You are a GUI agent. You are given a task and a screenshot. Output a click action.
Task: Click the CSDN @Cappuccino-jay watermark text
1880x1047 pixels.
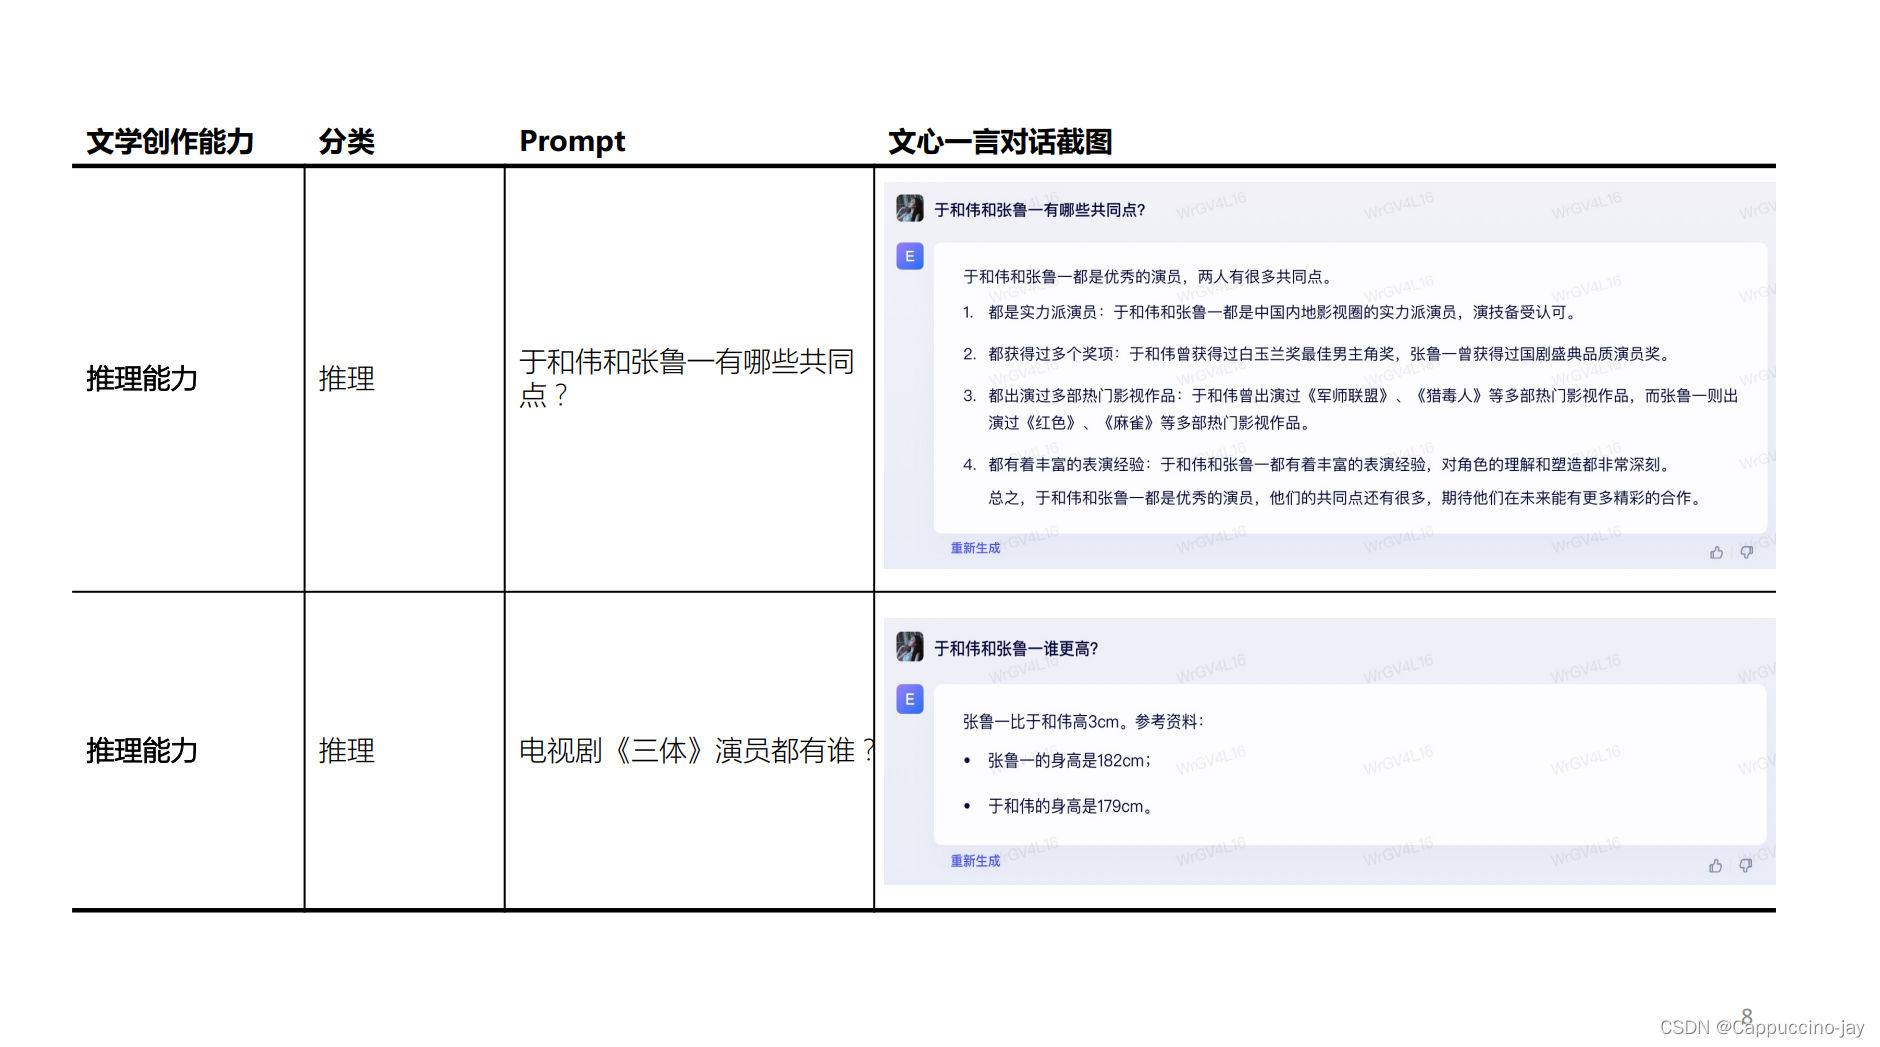coord(1762,1028)
